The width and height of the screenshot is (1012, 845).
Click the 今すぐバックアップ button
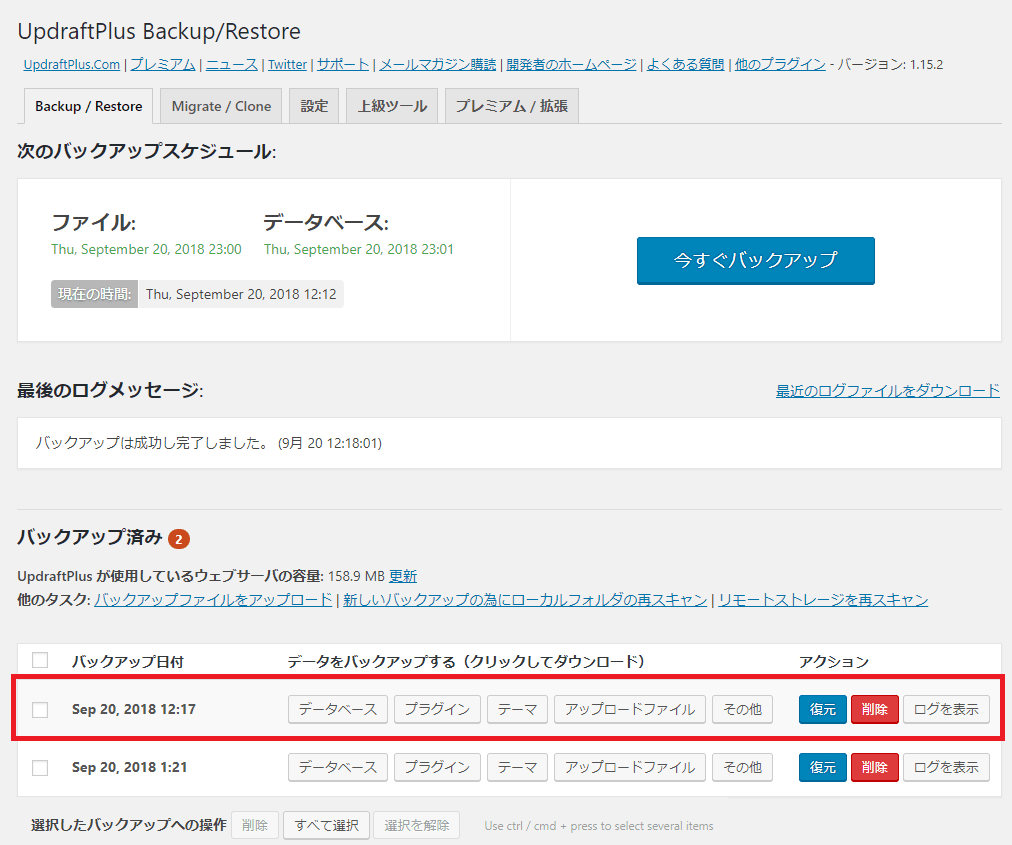point(755,260)
